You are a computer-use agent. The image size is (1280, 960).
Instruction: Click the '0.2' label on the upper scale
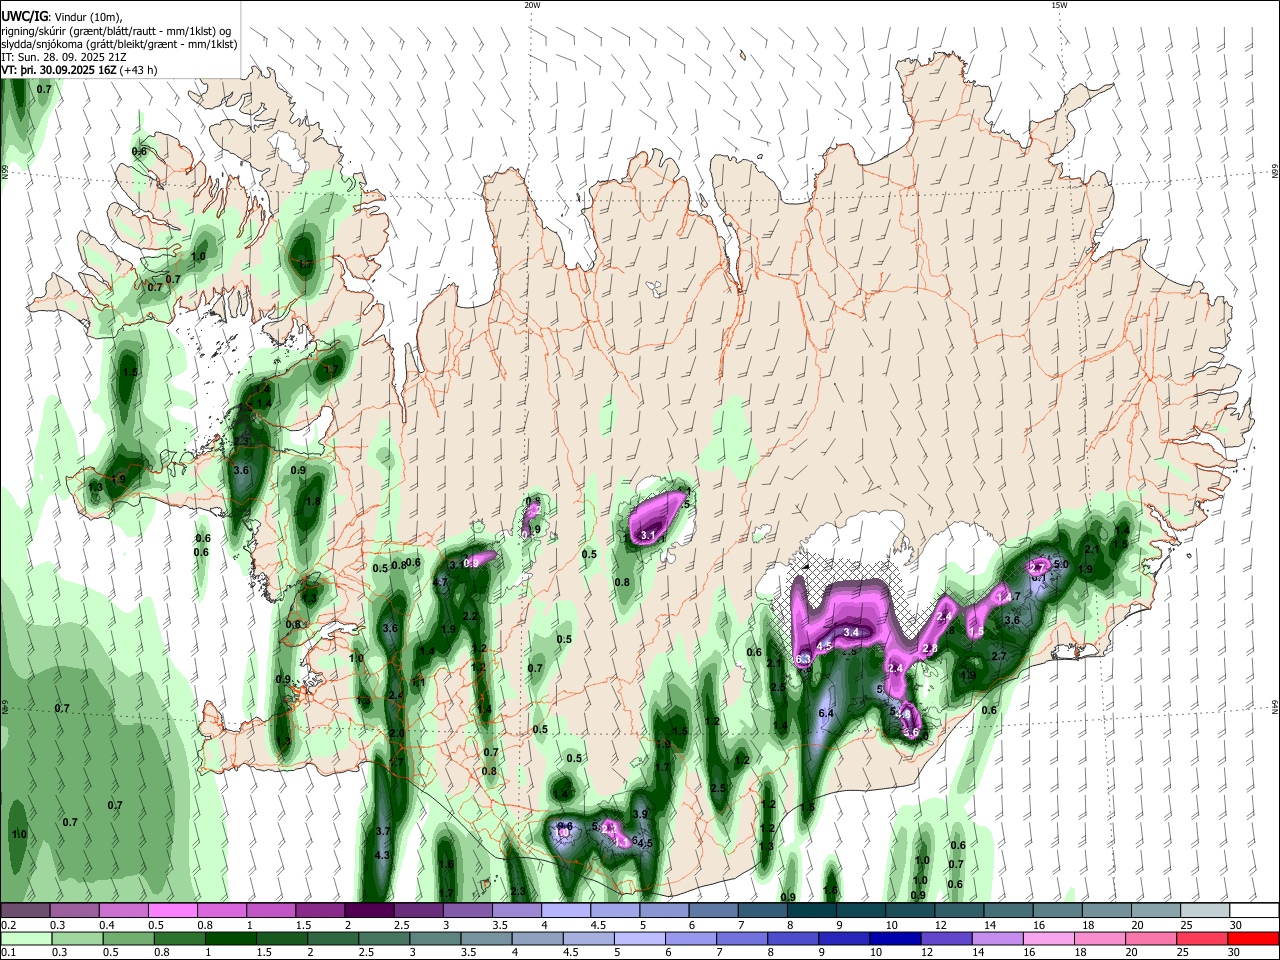click(8, 925)
